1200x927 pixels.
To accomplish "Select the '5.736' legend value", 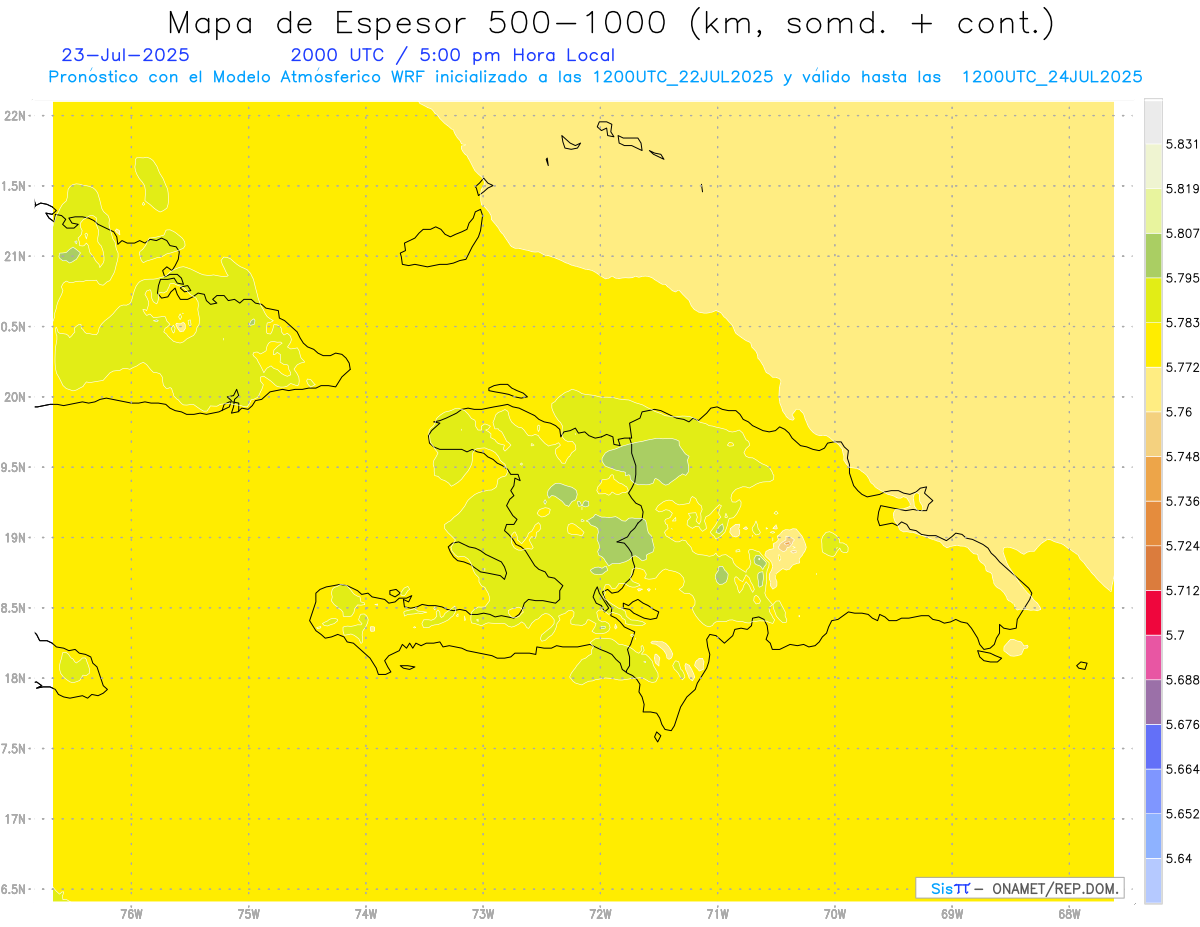I will pos(1182,501).
